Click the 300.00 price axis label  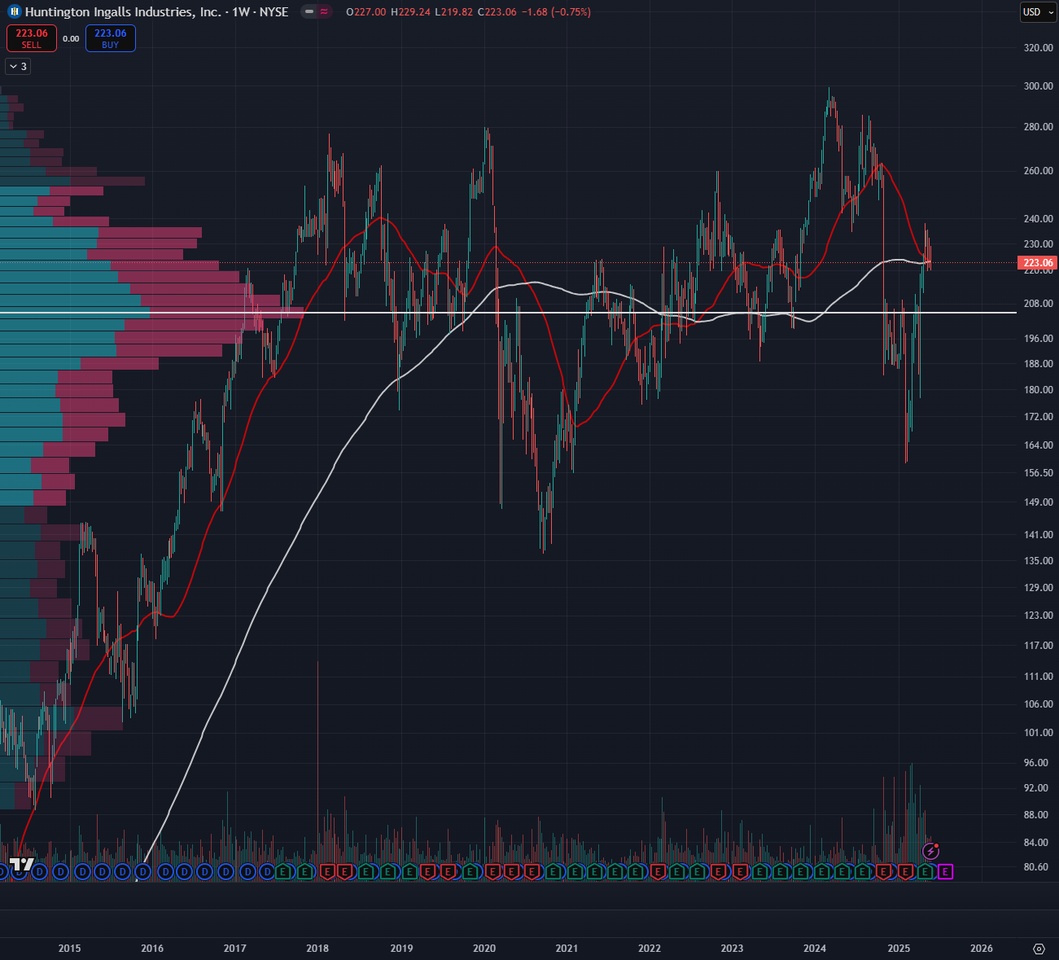[x=1038, y=86]
